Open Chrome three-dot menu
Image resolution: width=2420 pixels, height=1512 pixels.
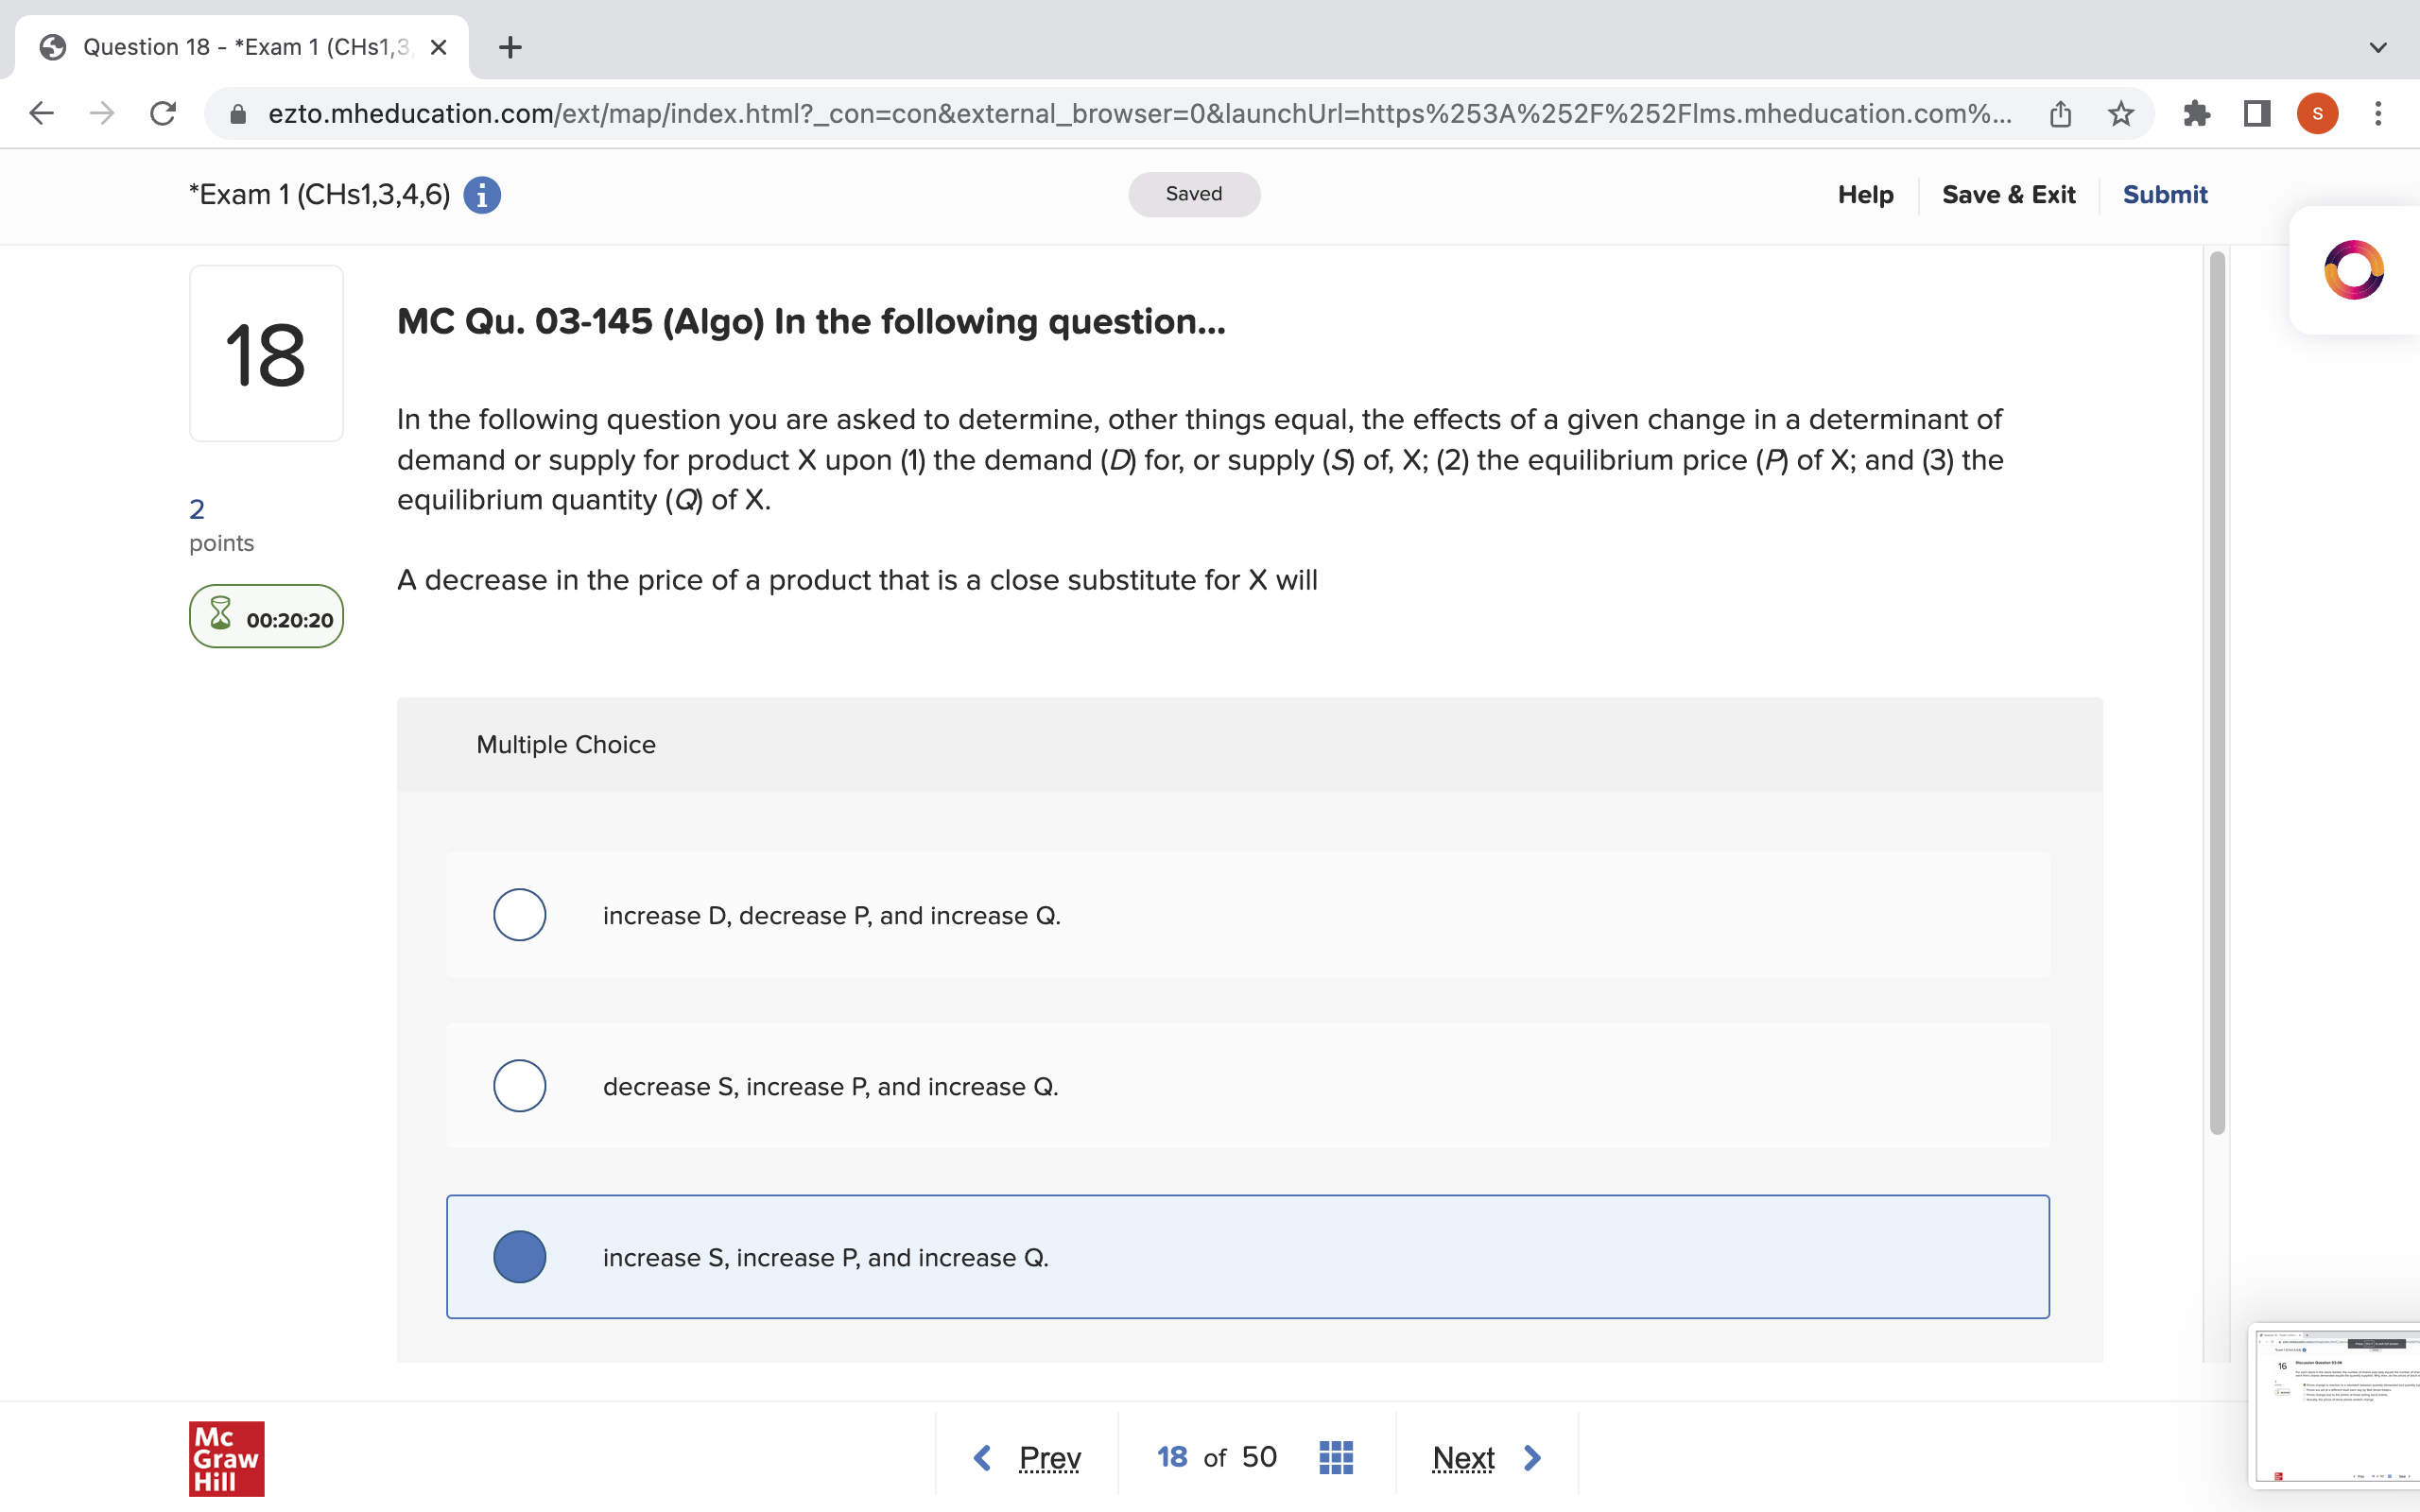click(2378, 113)
